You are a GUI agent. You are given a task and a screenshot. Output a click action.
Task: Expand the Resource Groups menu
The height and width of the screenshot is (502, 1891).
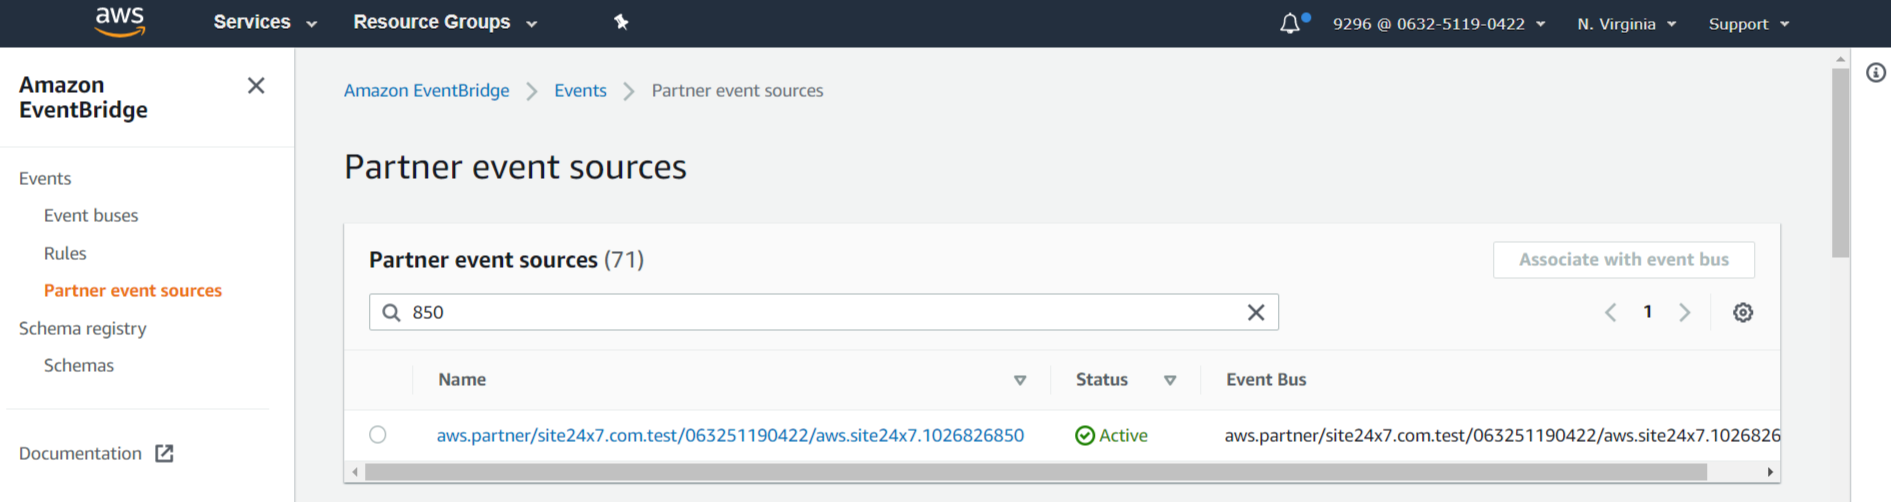pyautogui.click(x=444, y=22)
